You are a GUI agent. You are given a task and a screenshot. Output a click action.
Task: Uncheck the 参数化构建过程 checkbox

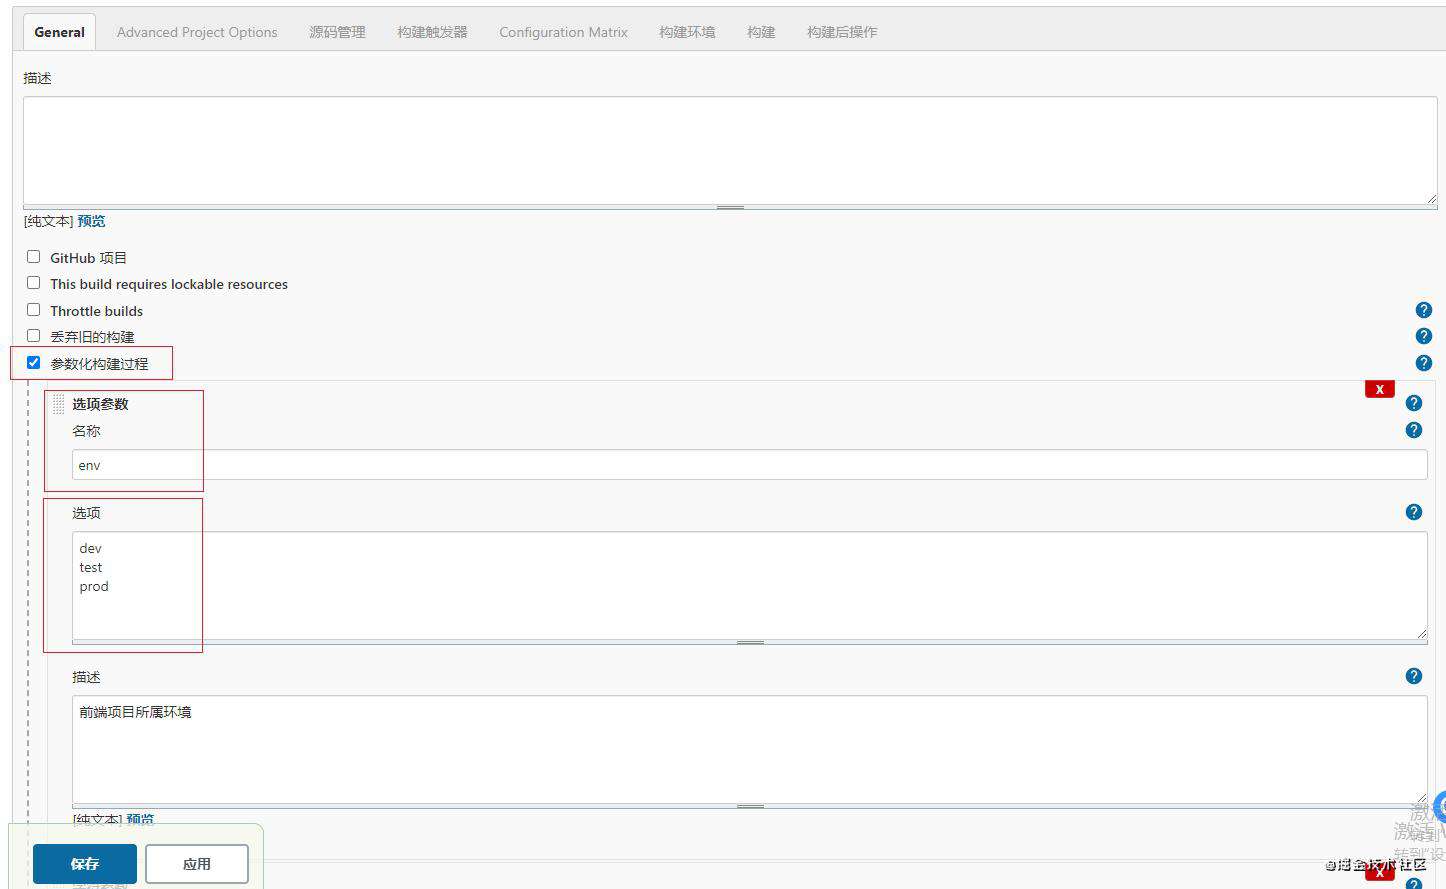click(34, 362)
